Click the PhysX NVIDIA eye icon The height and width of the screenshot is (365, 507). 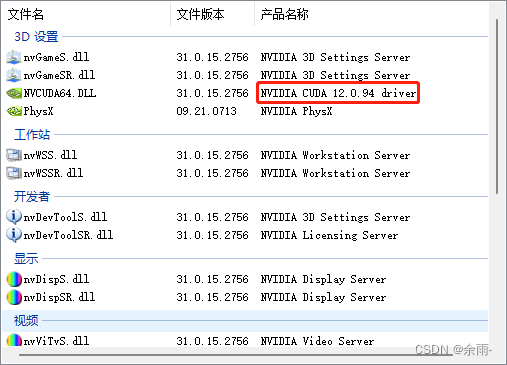(14, 111)
